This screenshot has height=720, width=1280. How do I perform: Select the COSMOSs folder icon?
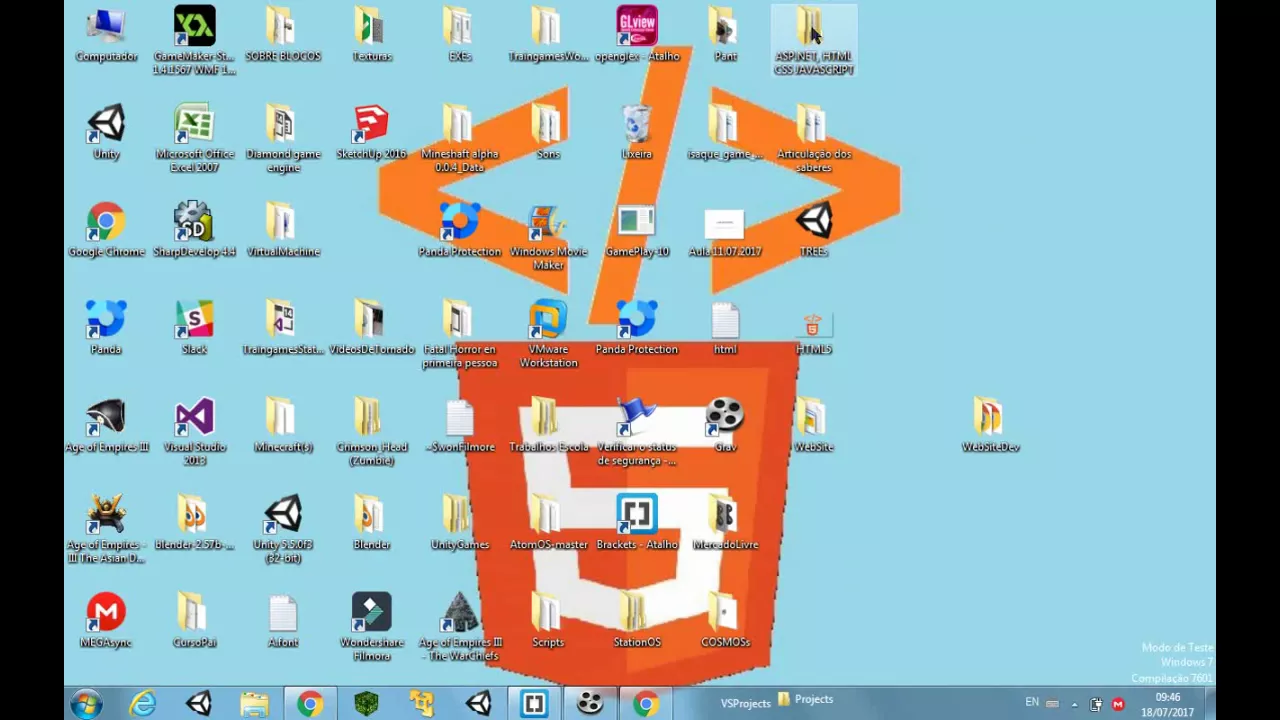click(x=725, y=620)
